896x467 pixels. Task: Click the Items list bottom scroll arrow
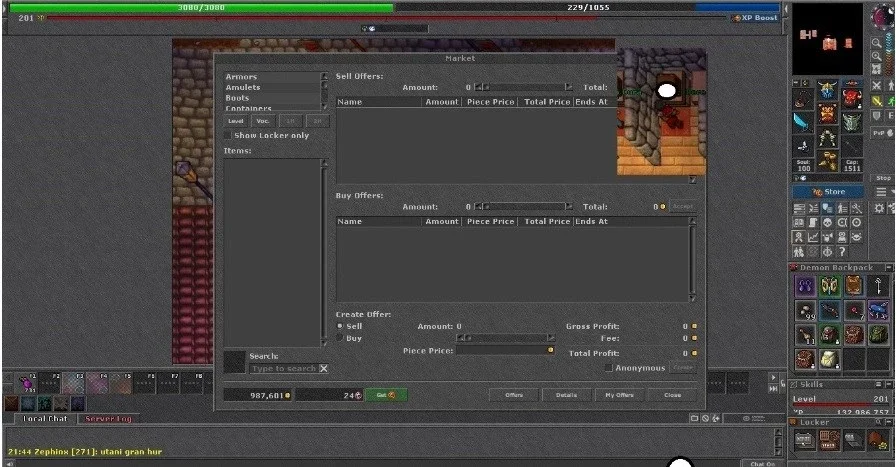click(x=325, y=345)
